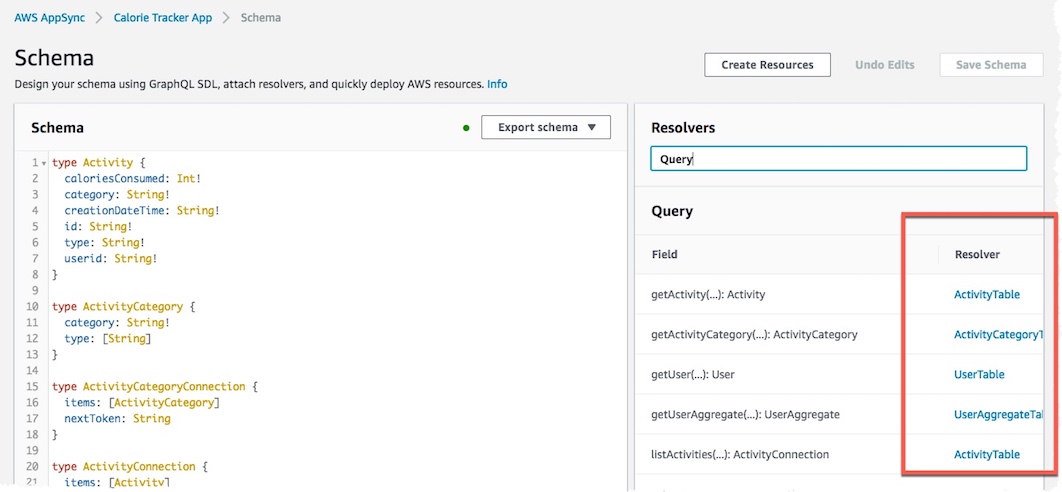Collapse the type Activity fold arrow on line 1
This screenshot has width=1062, height=492.
click(44, 163)
